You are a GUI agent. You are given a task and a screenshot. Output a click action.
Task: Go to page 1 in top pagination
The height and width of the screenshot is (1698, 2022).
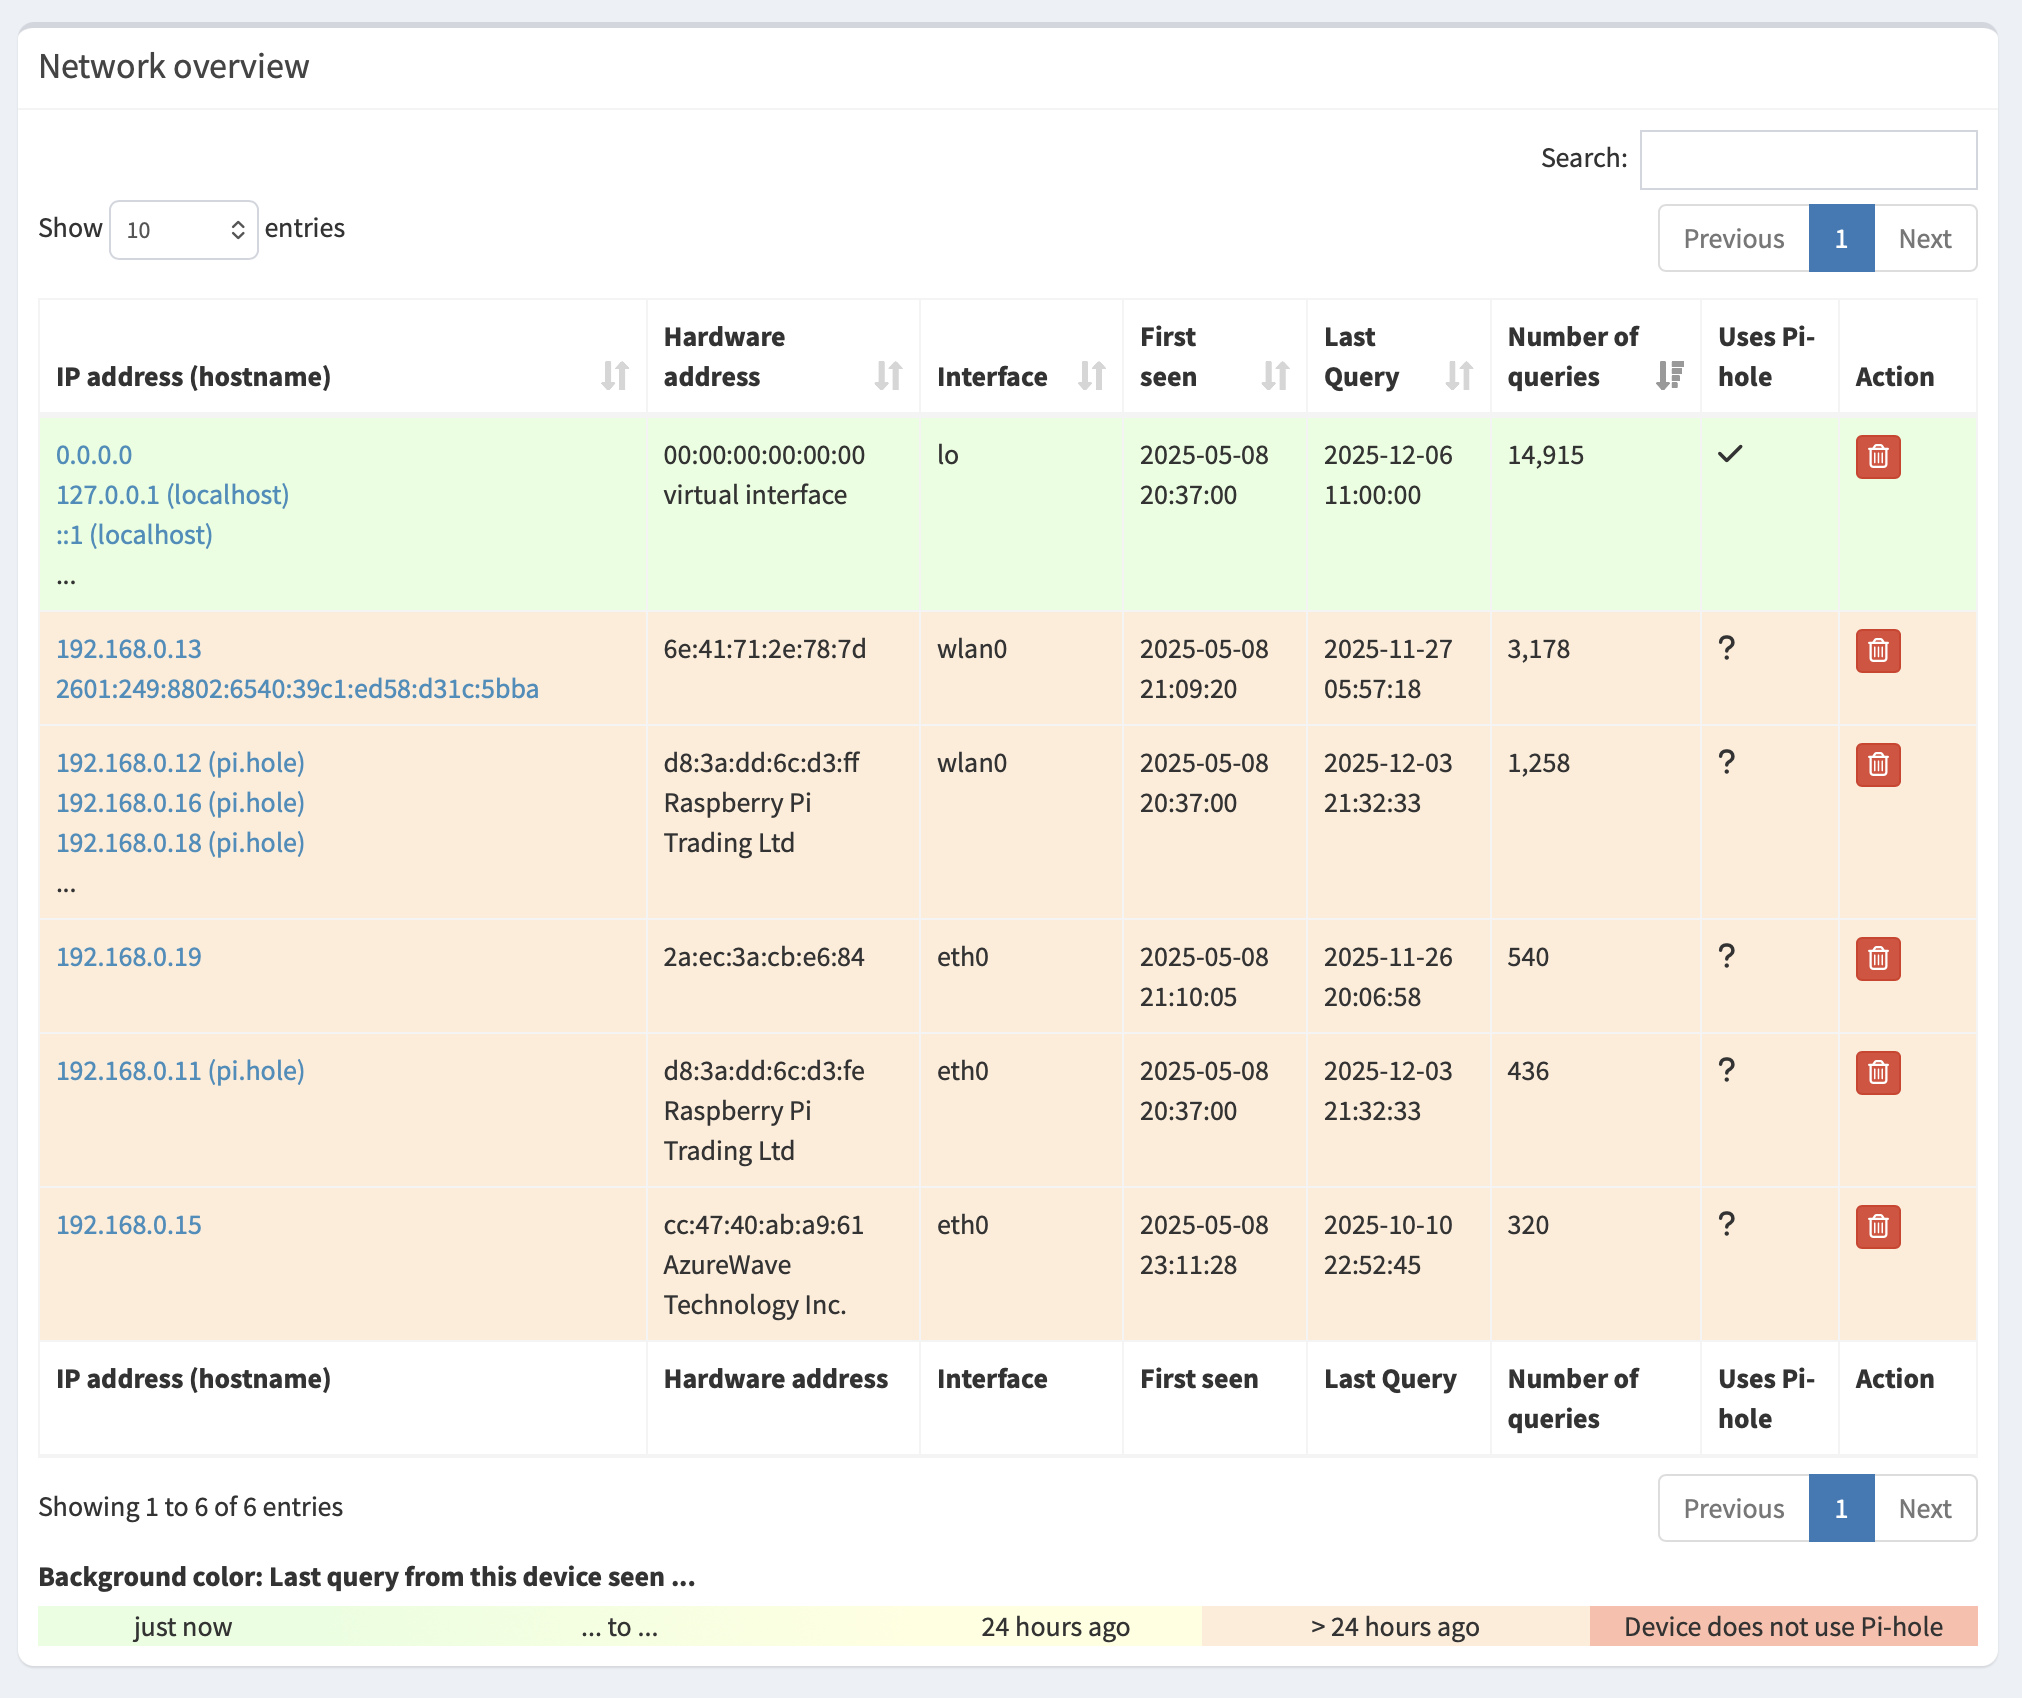click(x=1840, y=239)
